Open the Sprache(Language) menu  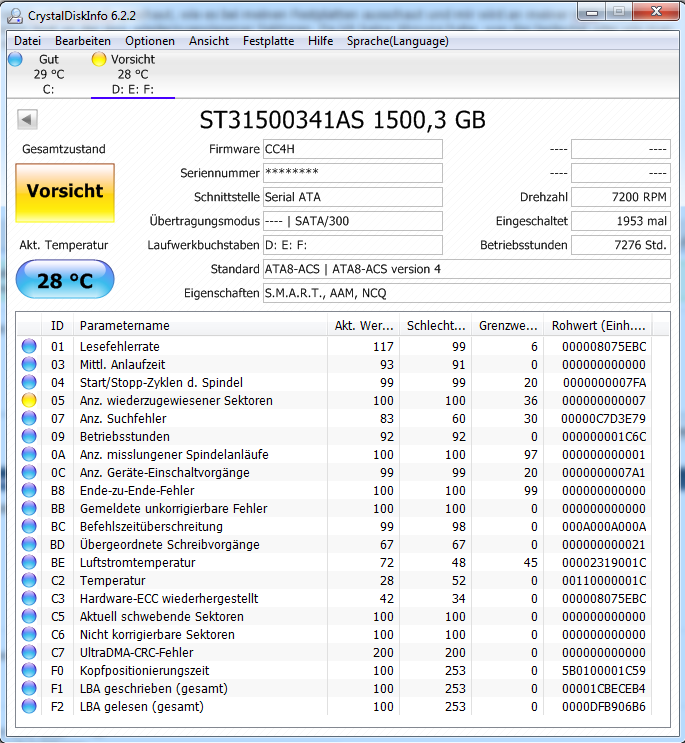[397, 41]
